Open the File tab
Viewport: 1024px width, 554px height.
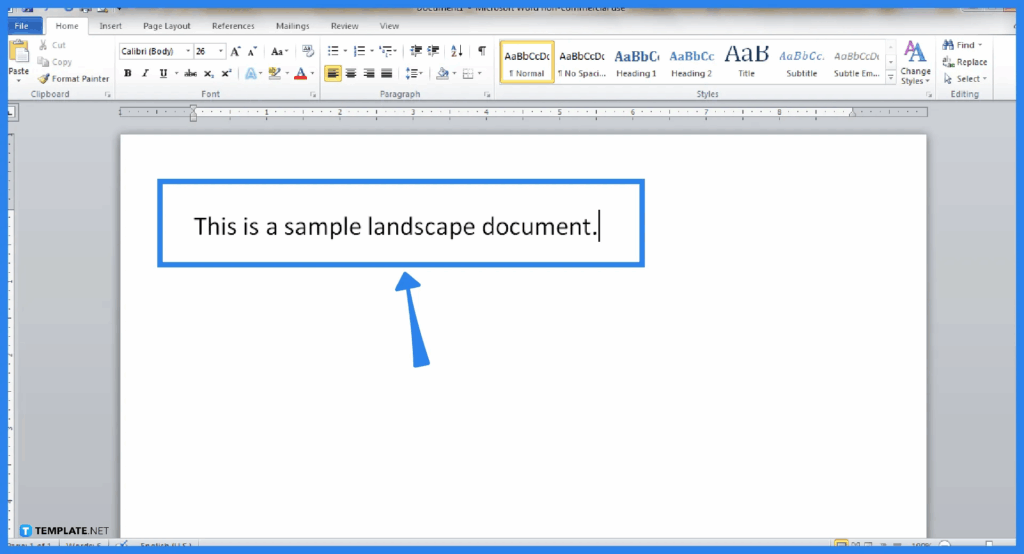click(22, 26)
